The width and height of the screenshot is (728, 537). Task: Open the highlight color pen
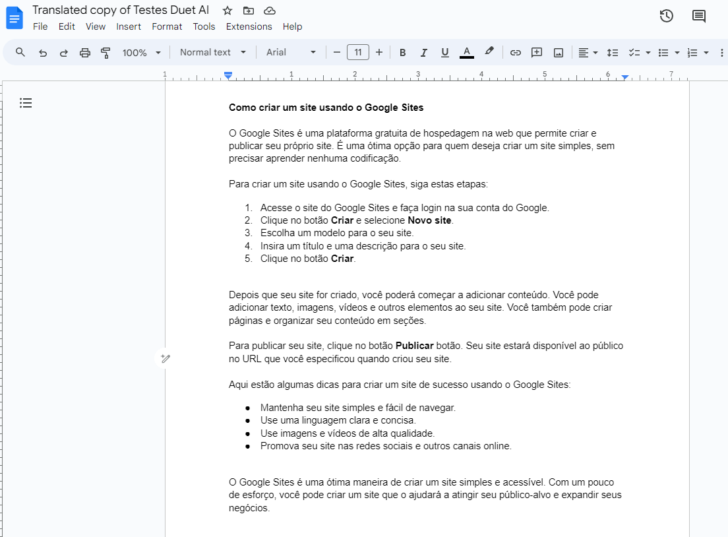tap(489, 52)
